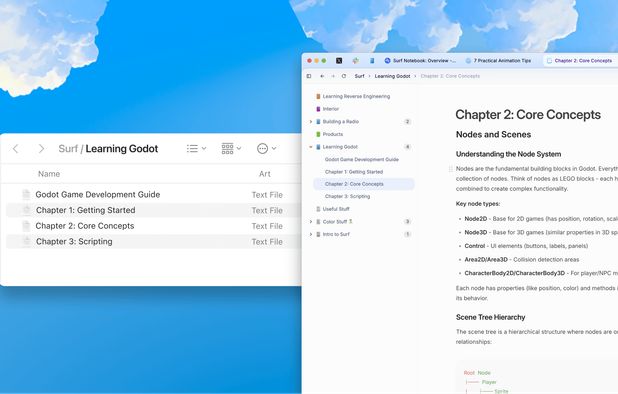Expand the Intro to Surf notebook
This screenshot has width=618, height=394.
click(x=311, y=234)
